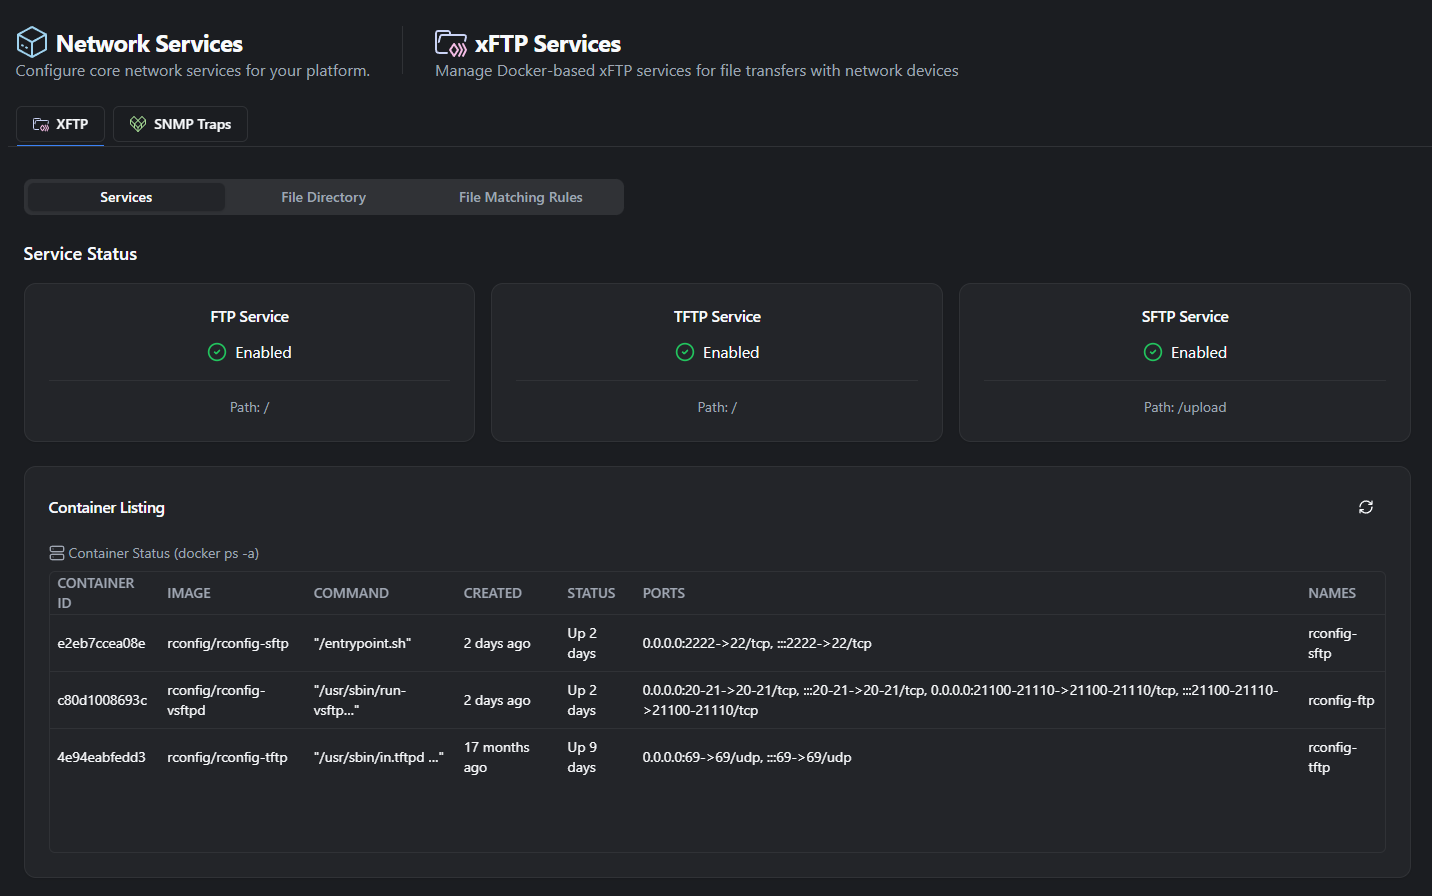Click the XFTP tab's folder icon
The image size is (1432, 896).
[41, 124]
